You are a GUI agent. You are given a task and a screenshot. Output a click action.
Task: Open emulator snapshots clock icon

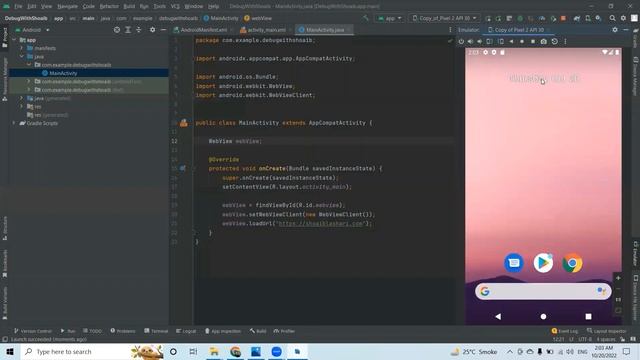pyautogui.click(x=554, y=41)
